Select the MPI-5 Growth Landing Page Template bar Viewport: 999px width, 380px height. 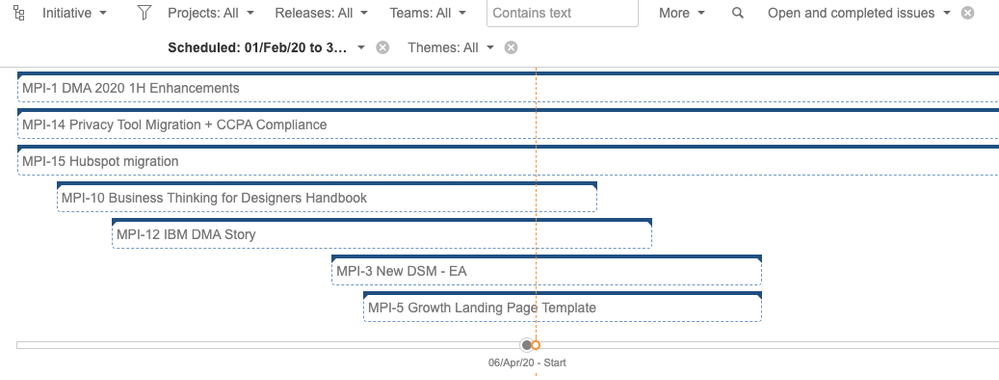pyautogui.click(x=563, y=307)
